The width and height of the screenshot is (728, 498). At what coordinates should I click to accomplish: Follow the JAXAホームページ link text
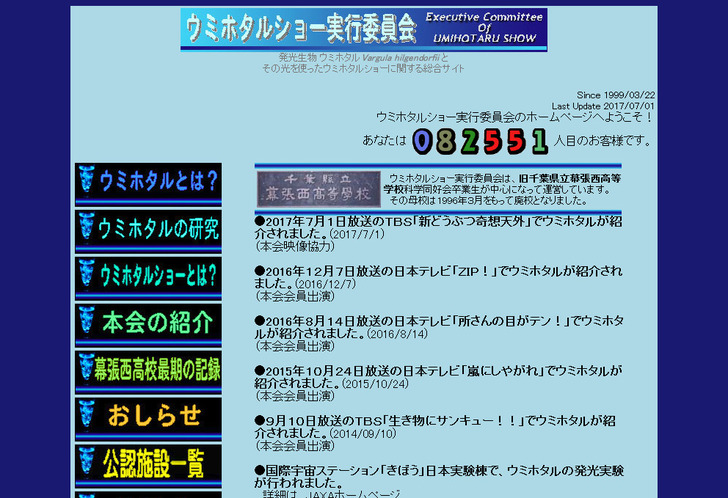[x=331, y=493]
